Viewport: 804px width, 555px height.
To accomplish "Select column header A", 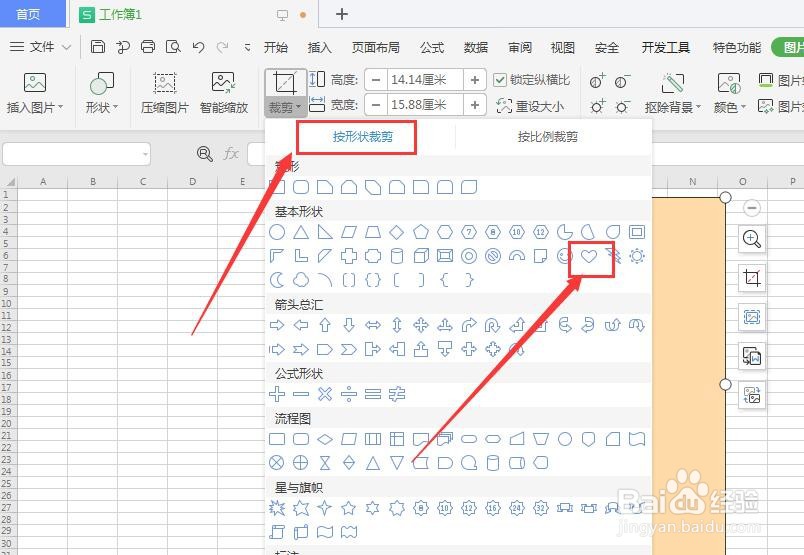I will [43, 182].
